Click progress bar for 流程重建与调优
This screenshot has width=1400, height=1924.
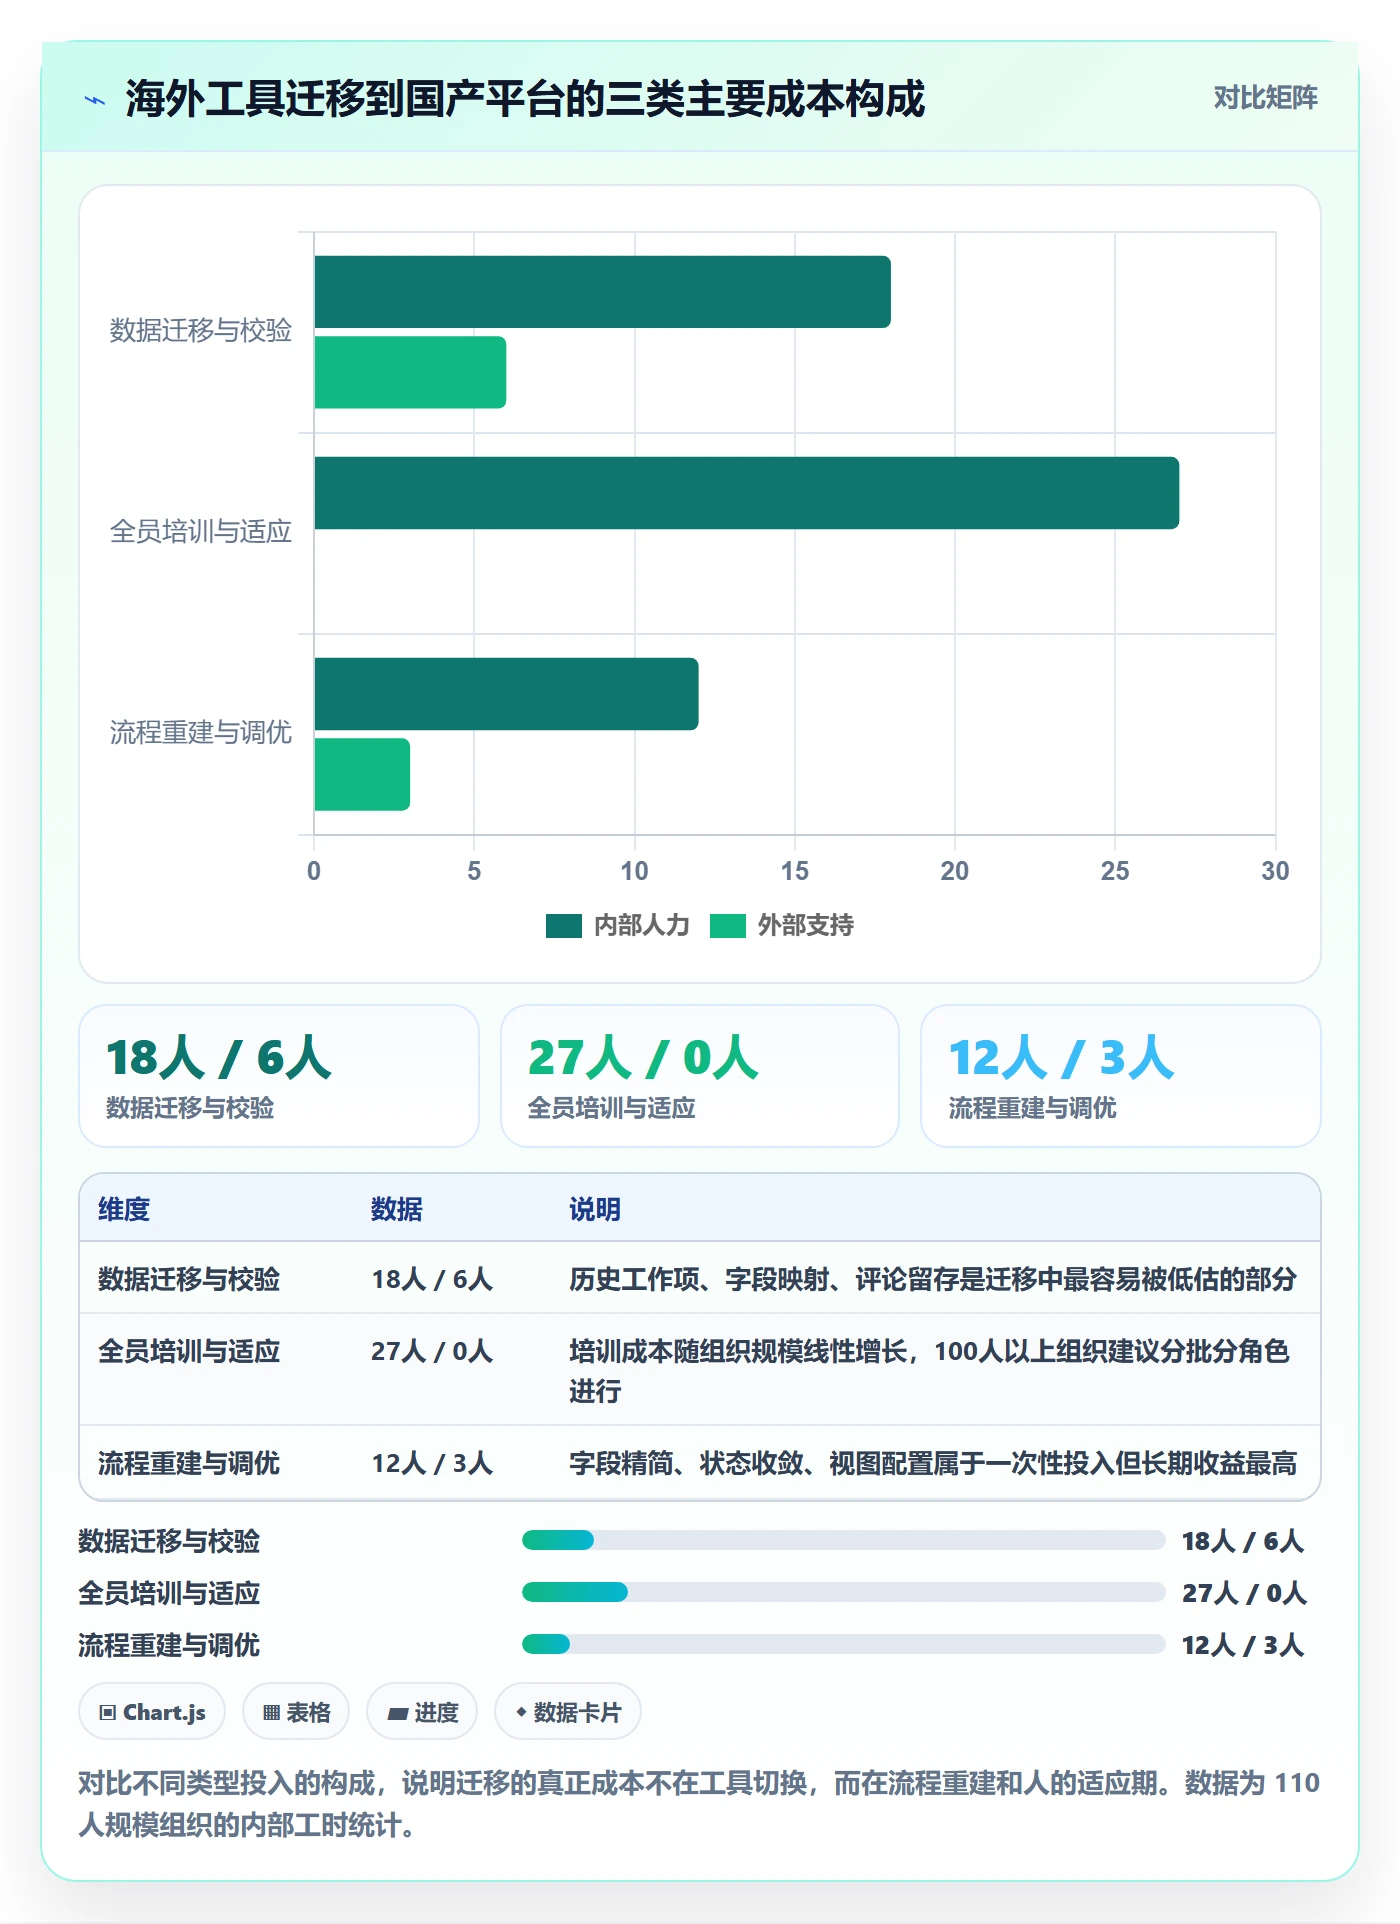click(x=844, y=1644)
